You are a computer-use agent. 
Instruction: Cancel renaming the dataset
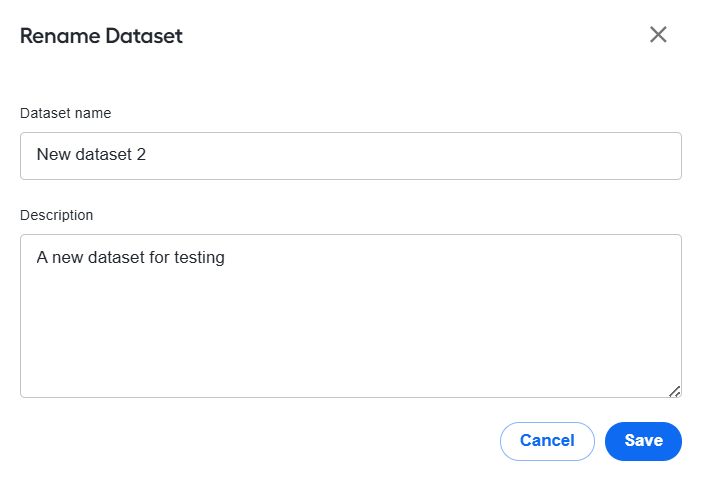(547, 441)
